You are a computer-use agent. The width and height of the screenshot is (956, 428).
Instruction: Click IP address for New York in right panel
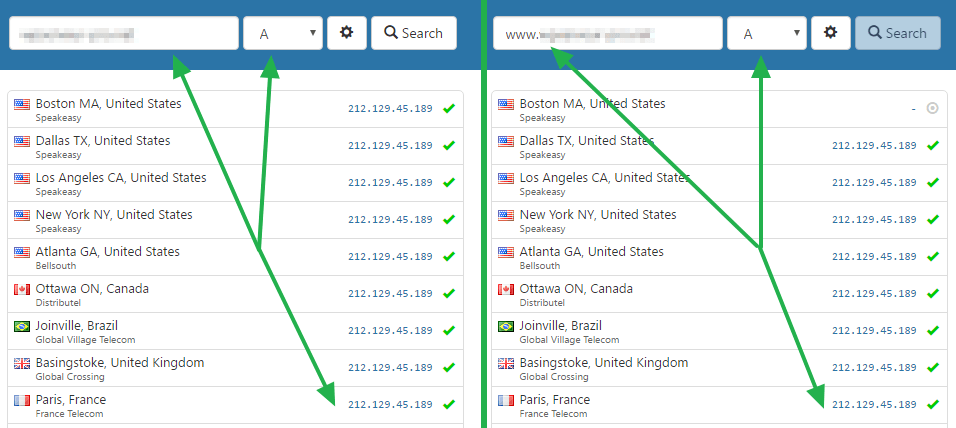pyautogui.click(x=874, y=219)
